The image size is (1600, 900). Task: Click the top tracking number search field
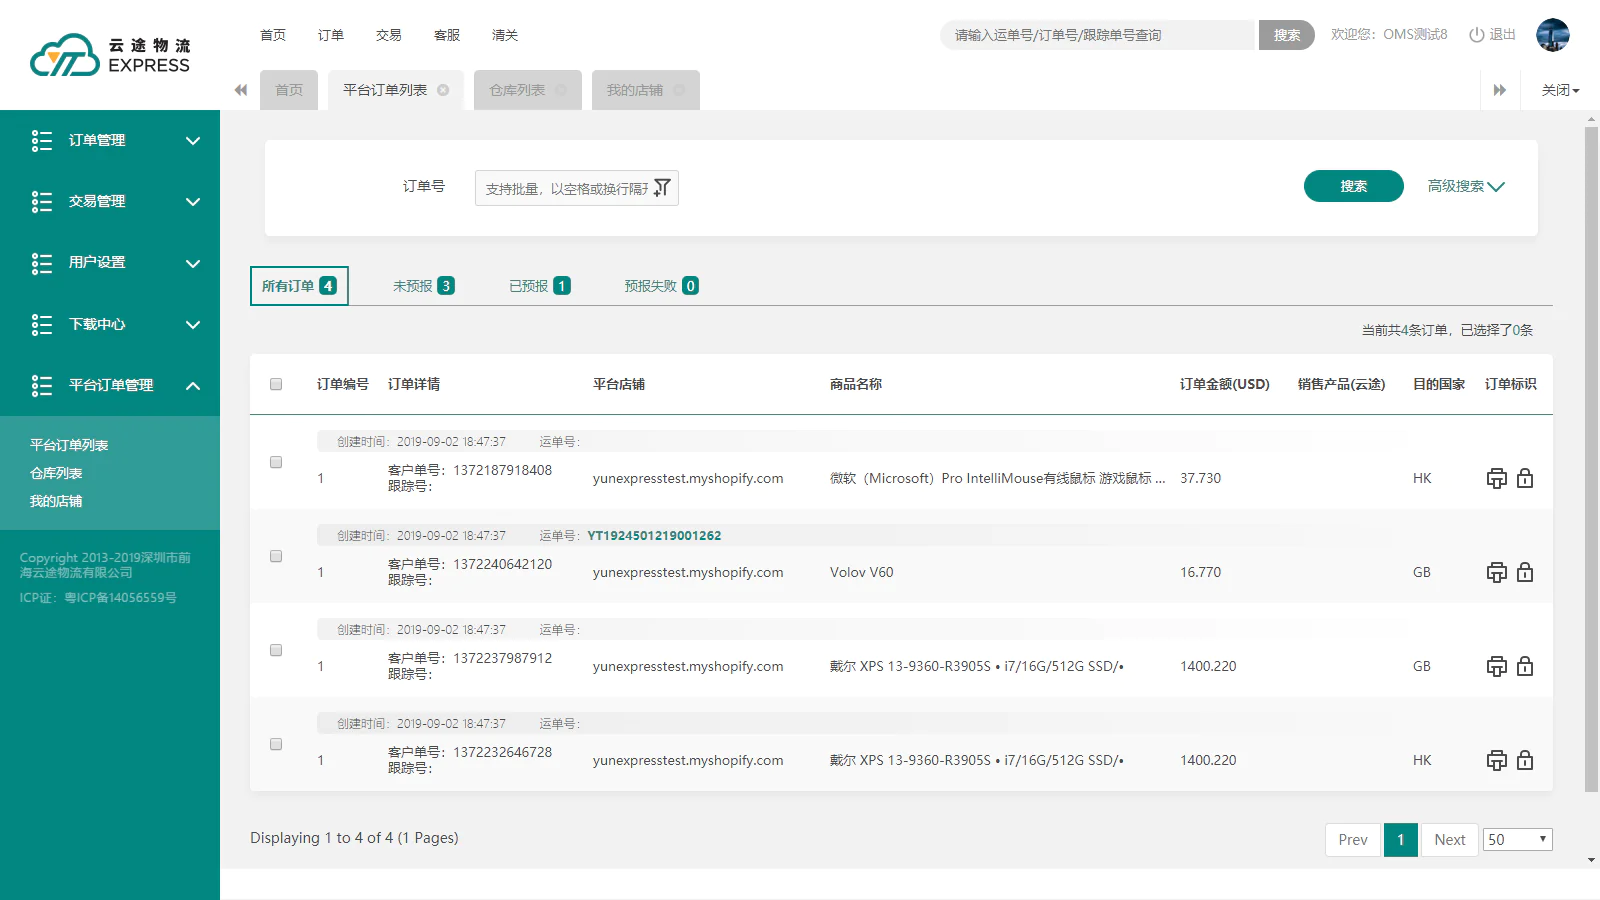pyautogui.click(x=1096, y=35)
